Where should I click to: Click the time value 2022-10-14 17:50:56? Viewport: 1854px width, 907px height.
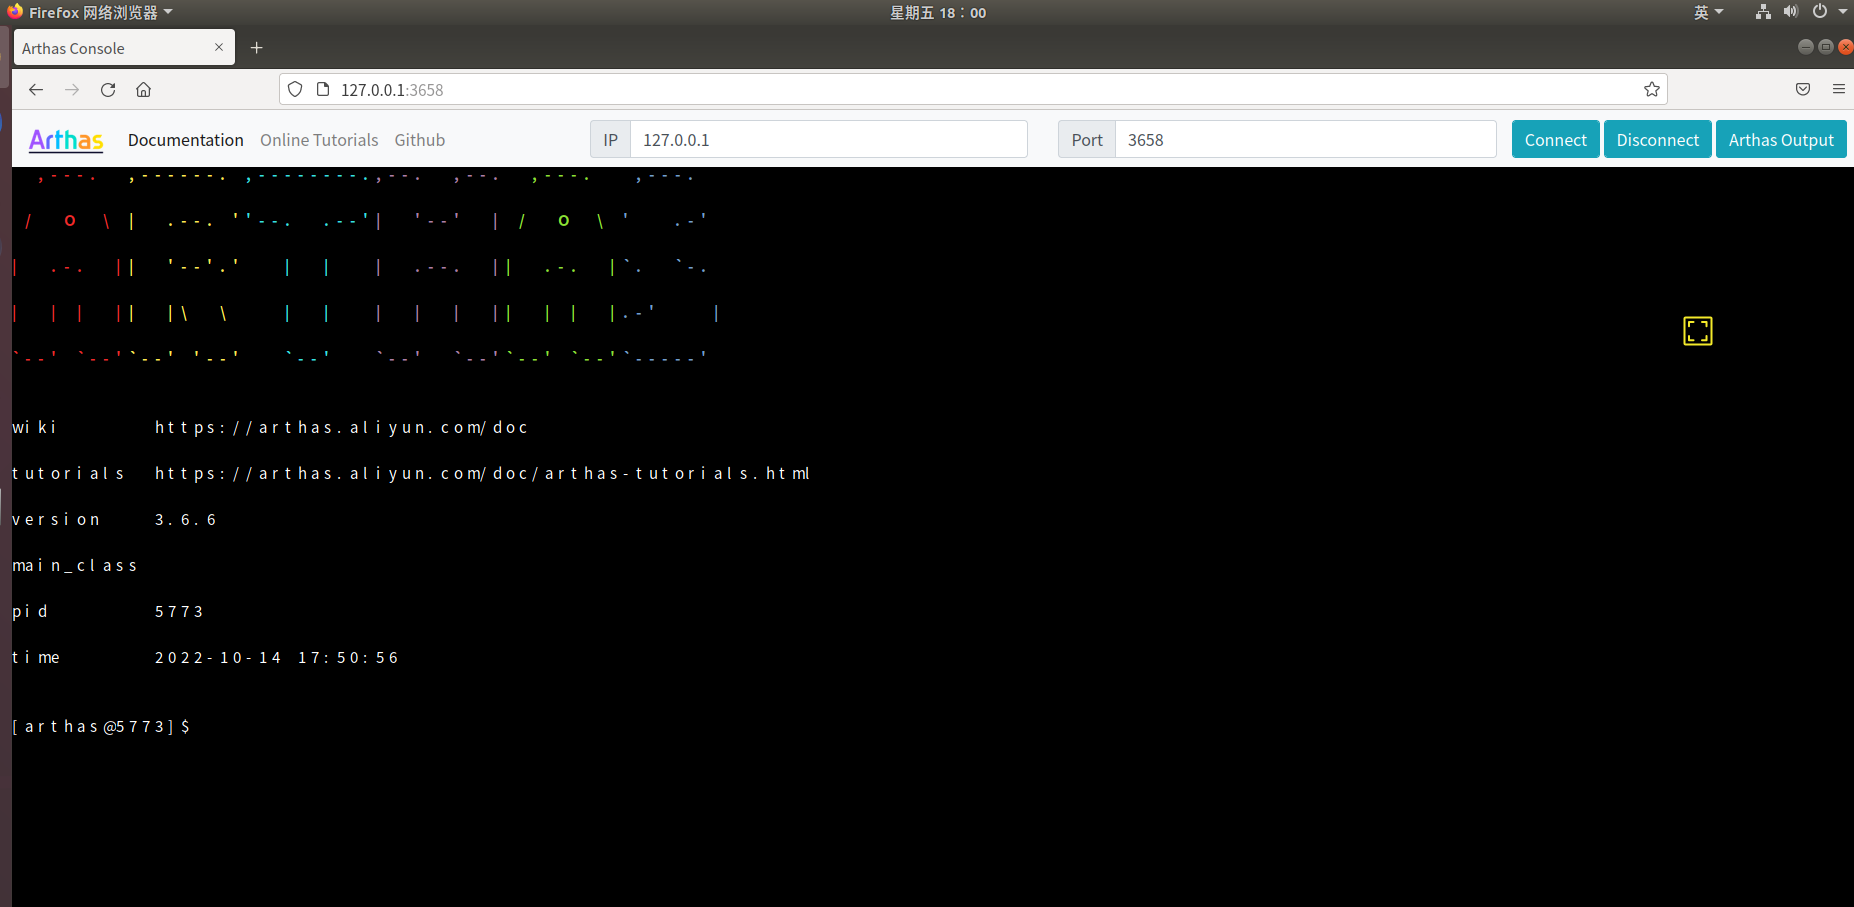(277, 658)
